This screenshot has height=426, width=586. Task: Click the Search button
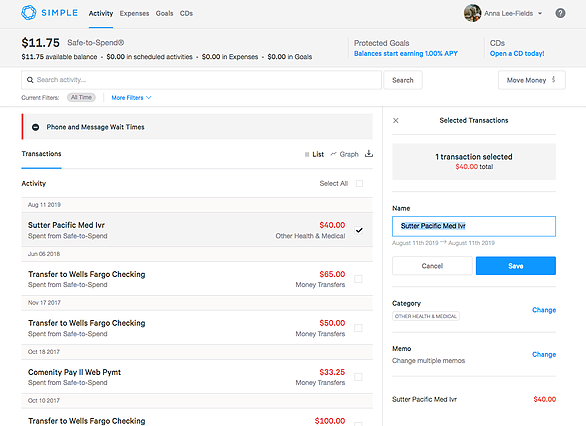tap(403, 80)
